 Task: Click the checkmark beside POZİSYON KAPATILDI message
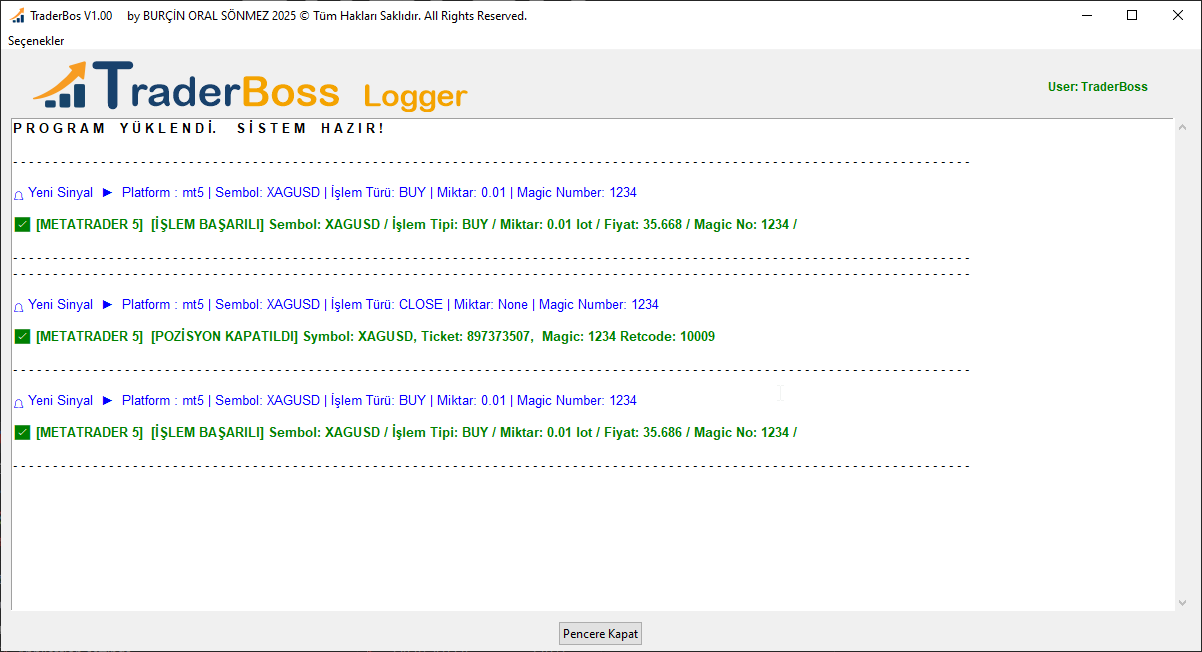[21, 336]
